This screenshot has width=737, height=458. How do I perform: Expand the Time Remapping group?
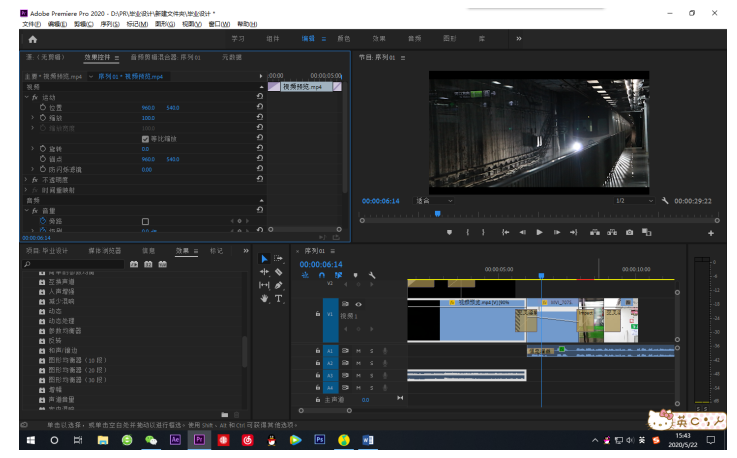pos(27,190)
